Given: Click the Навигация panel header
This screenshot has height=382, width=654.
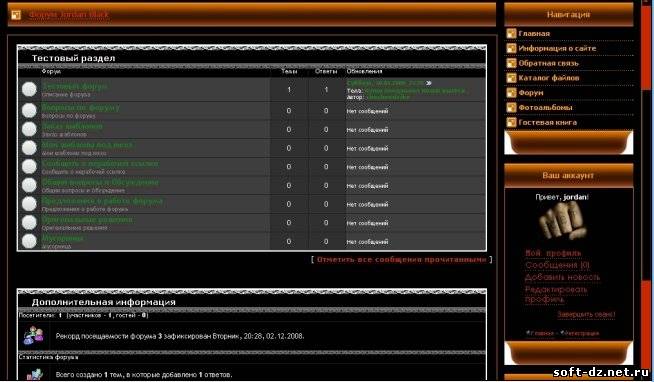Looking at the screenshot, I should (x=568, y=15).
